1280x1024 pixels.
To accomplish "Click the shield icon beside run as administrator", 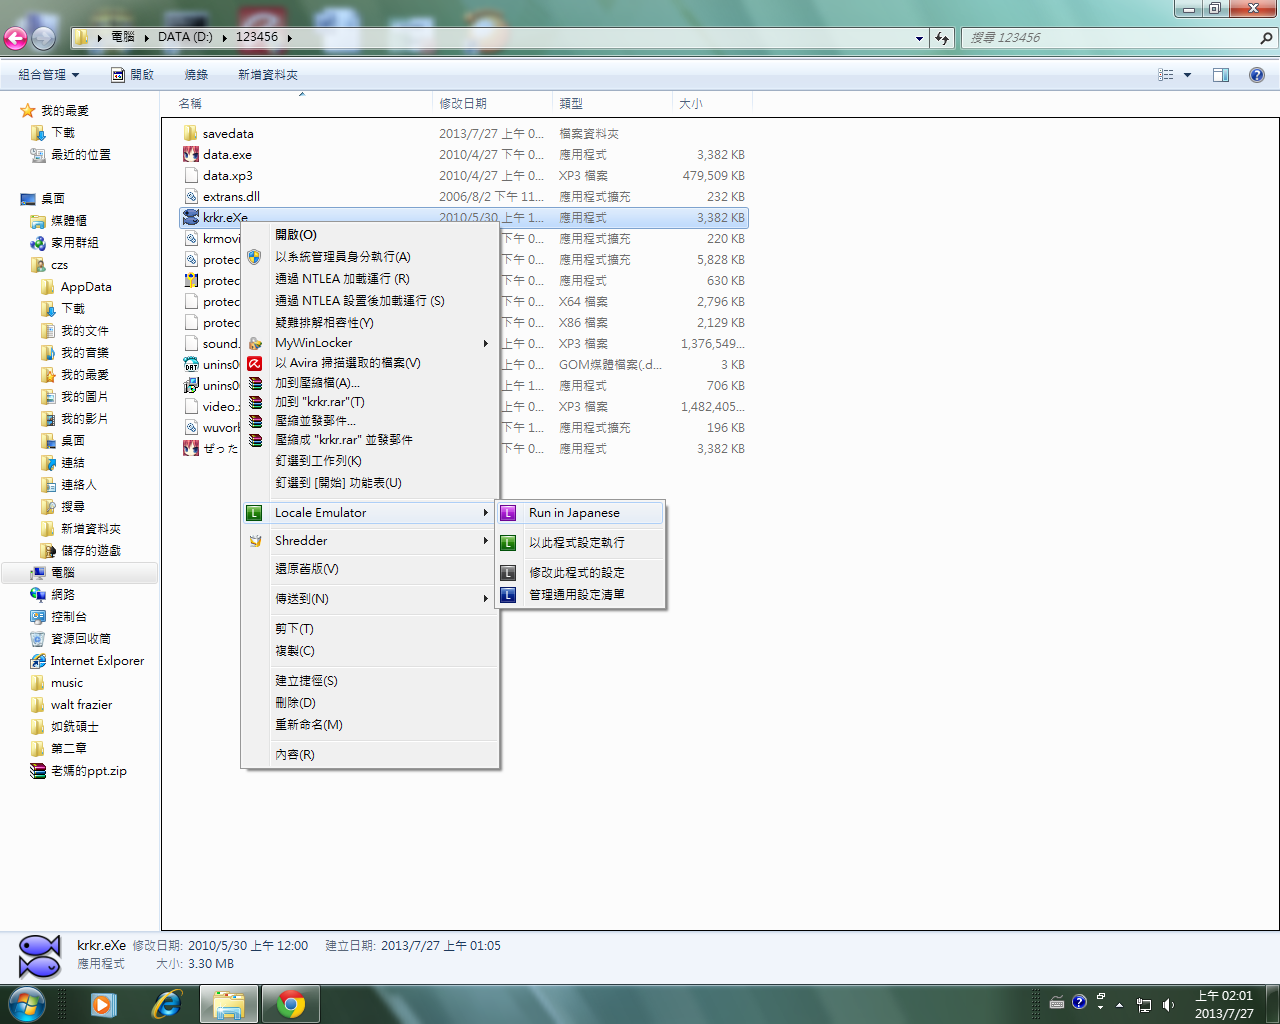I will click(255, 257).
